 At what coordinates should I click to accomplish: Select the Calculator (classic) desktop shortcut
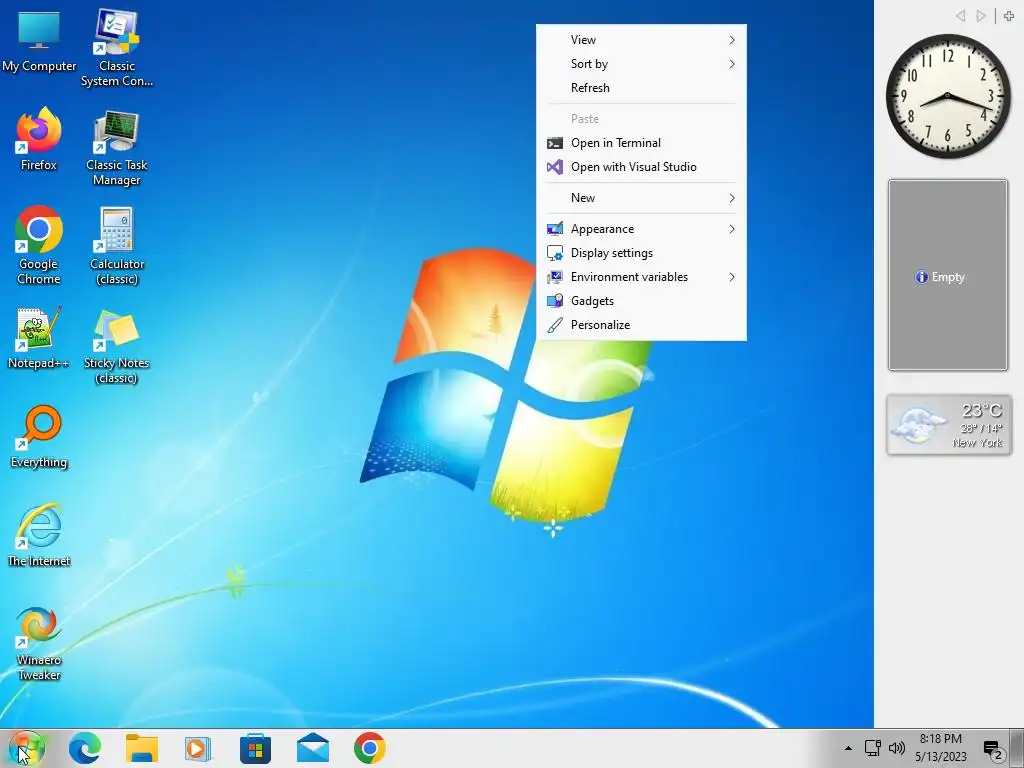coord(117,246)
